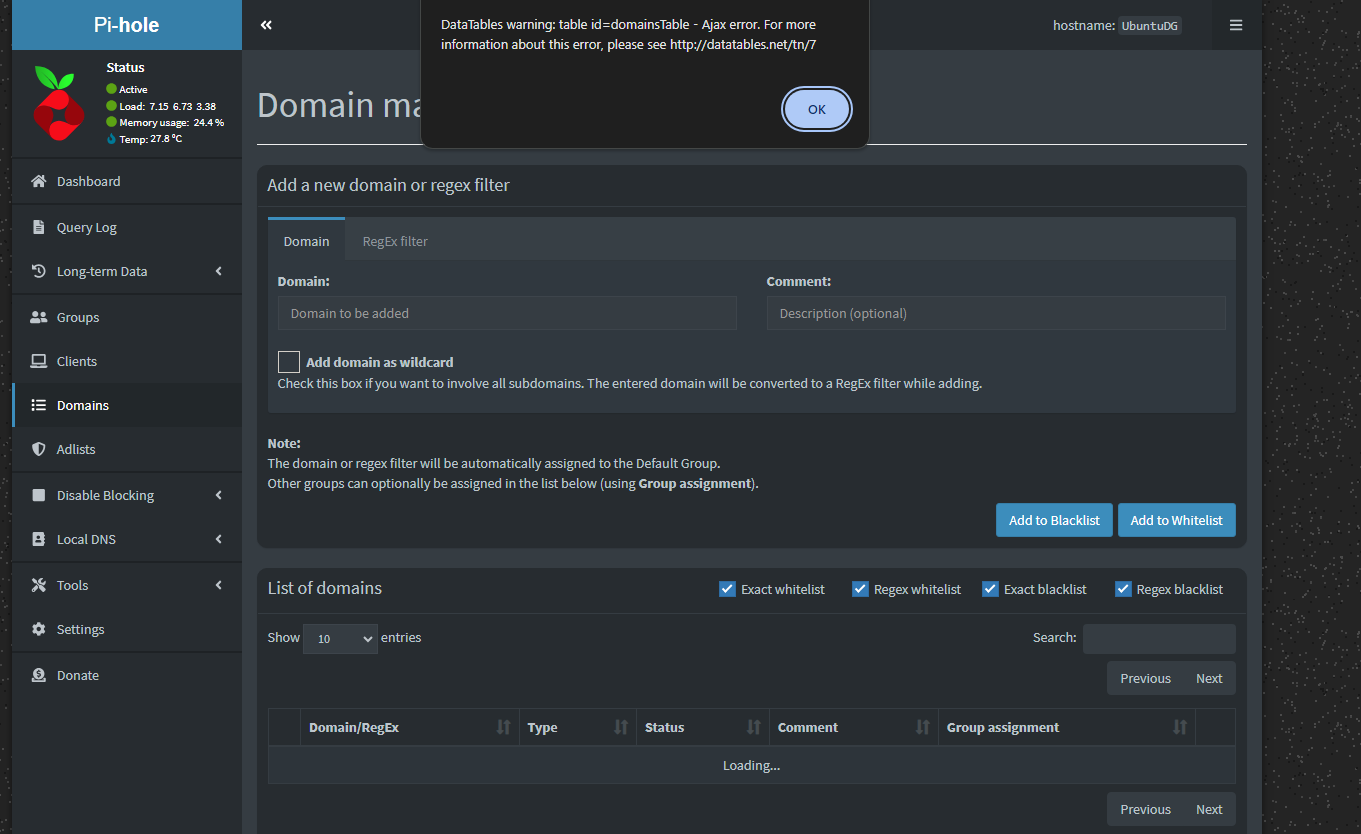
Task: Open the Clients management page
Action: pyautogui.click(x=77, y=361)
